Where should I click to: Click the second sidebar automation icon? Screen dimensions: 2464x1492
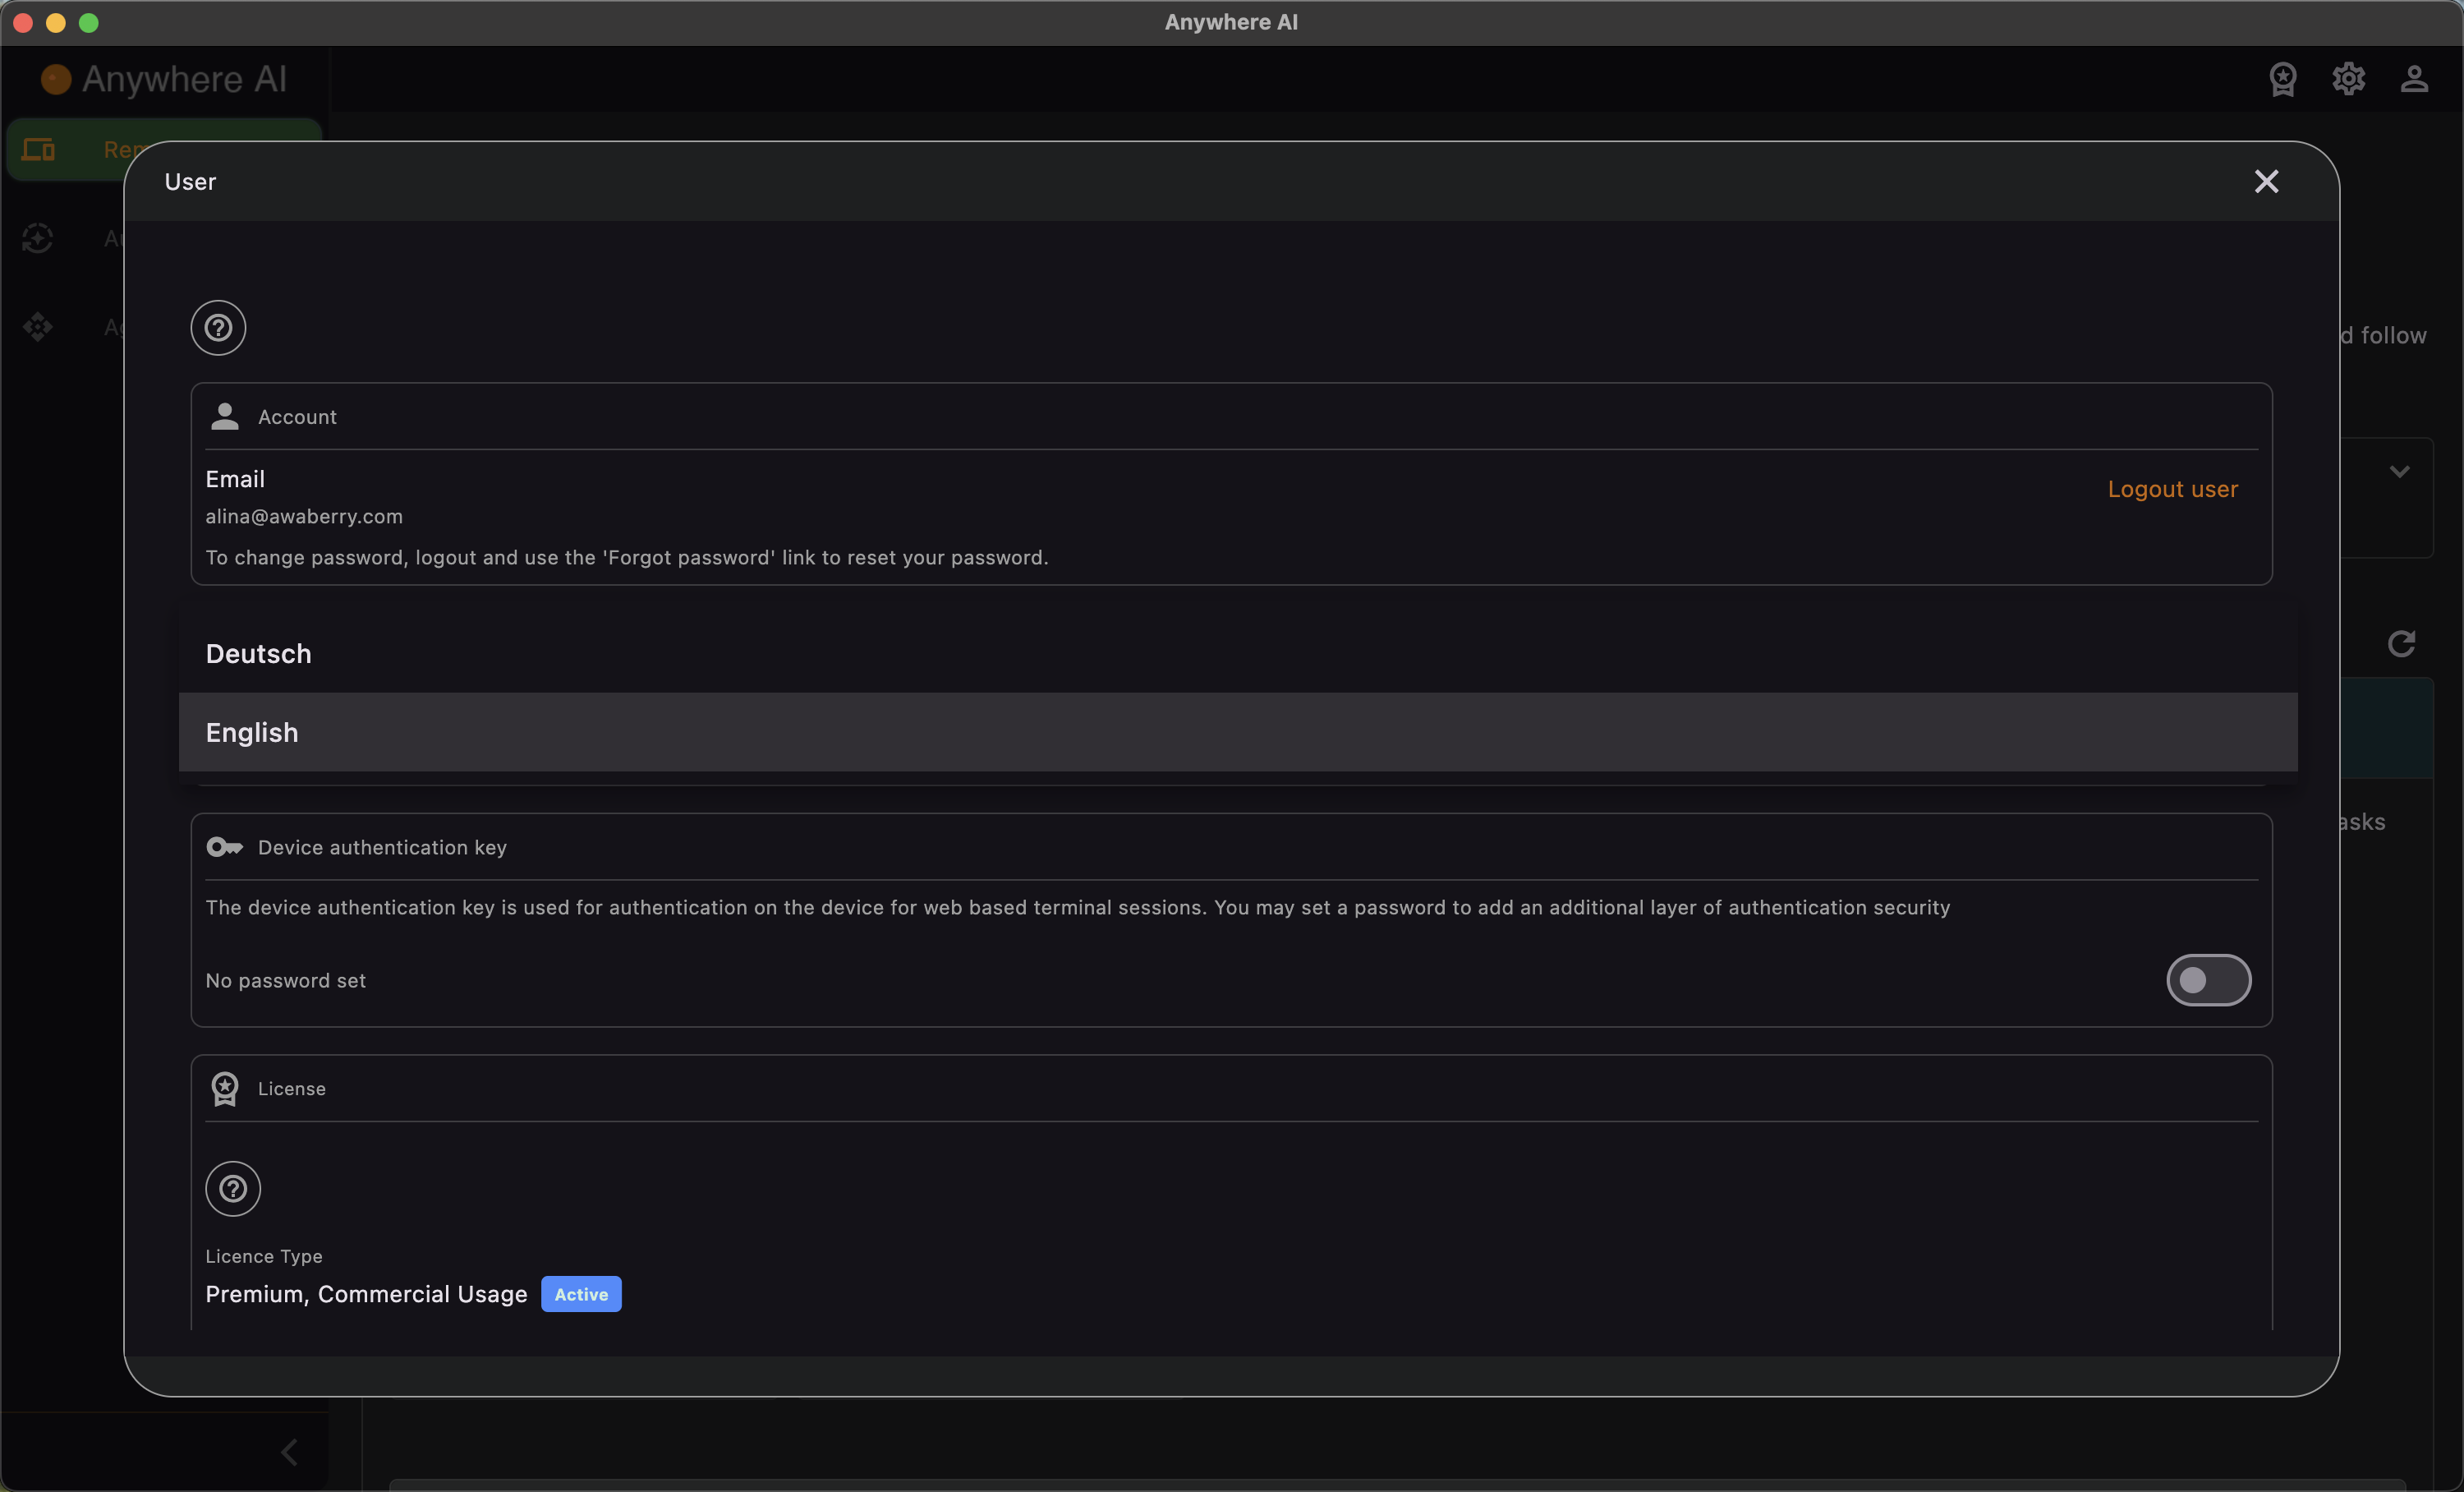click(x=38, y=238)
